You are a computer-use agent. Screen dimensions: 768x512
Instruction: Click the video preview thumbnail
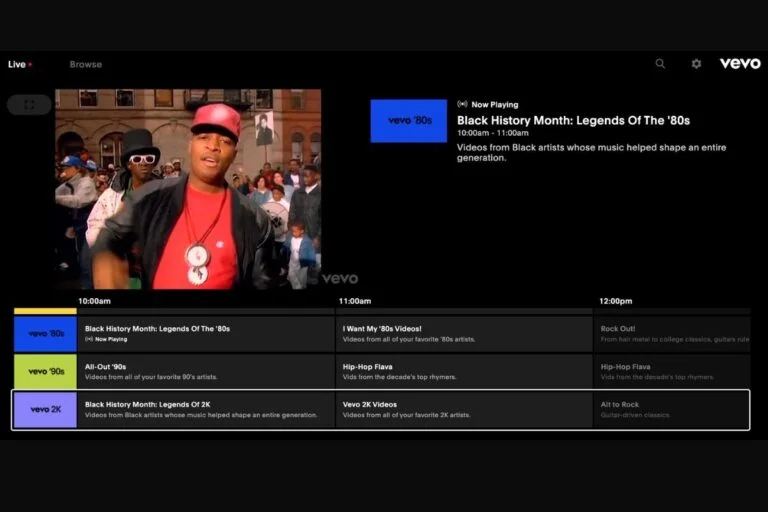pos(188,189)
